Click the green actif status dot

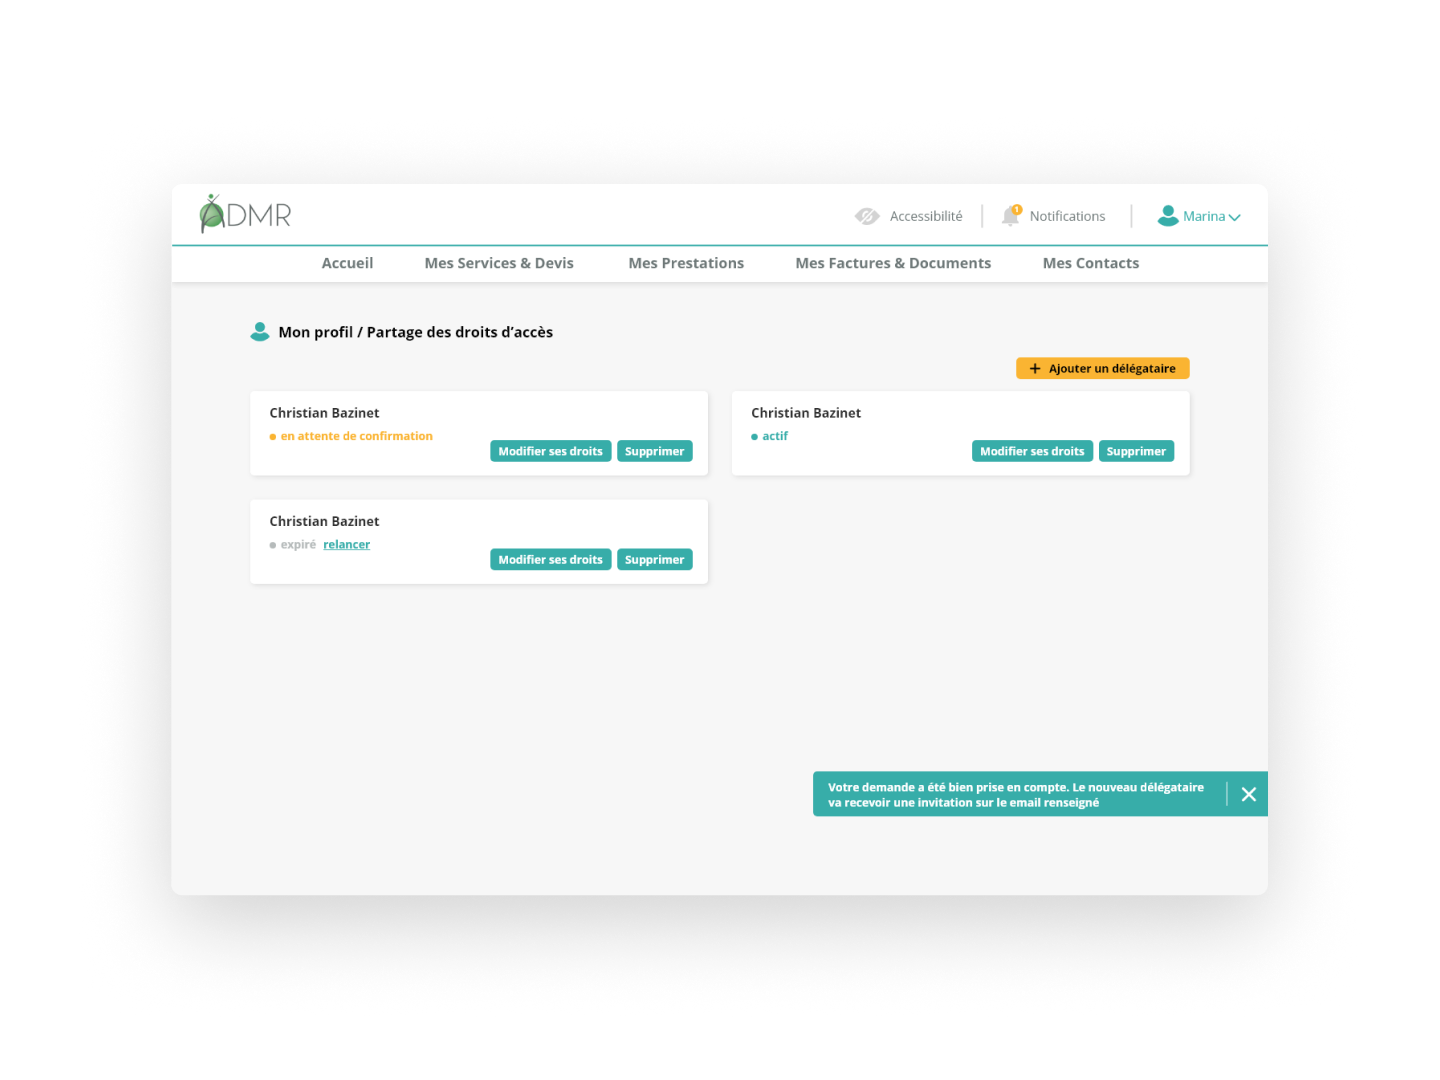[x=755, y=435]
